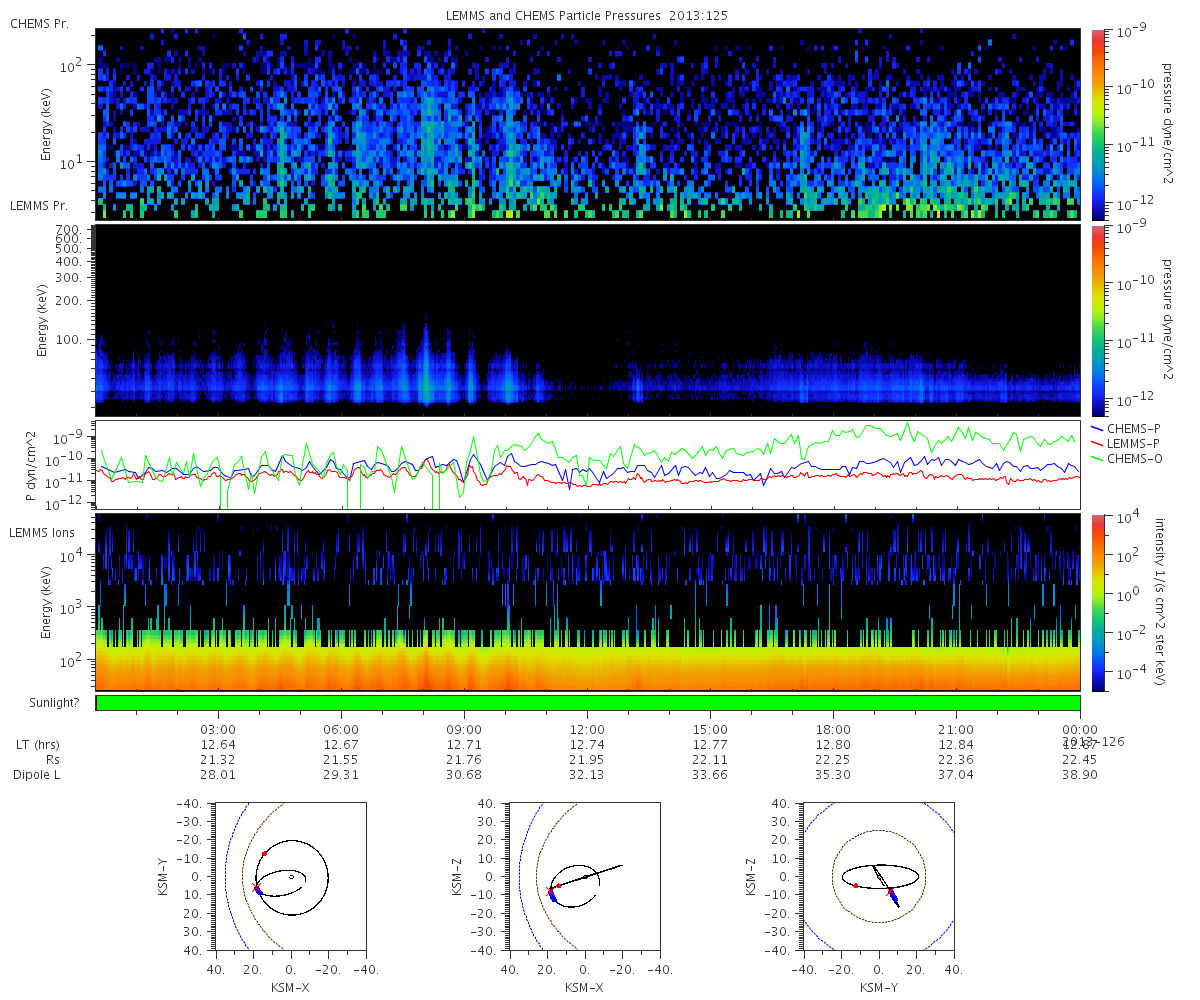Click the LEMMS Ions spectrogram panel
Image resolution: width=1200 pixels, height=1000 pixels.
tap(588, 603)
